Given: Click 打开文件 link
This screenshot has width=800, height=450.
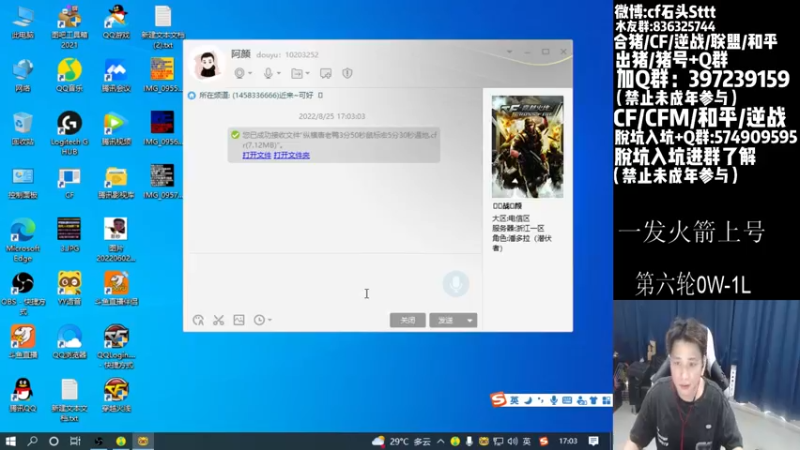Looking at the screenshot, I should [257, 155].
